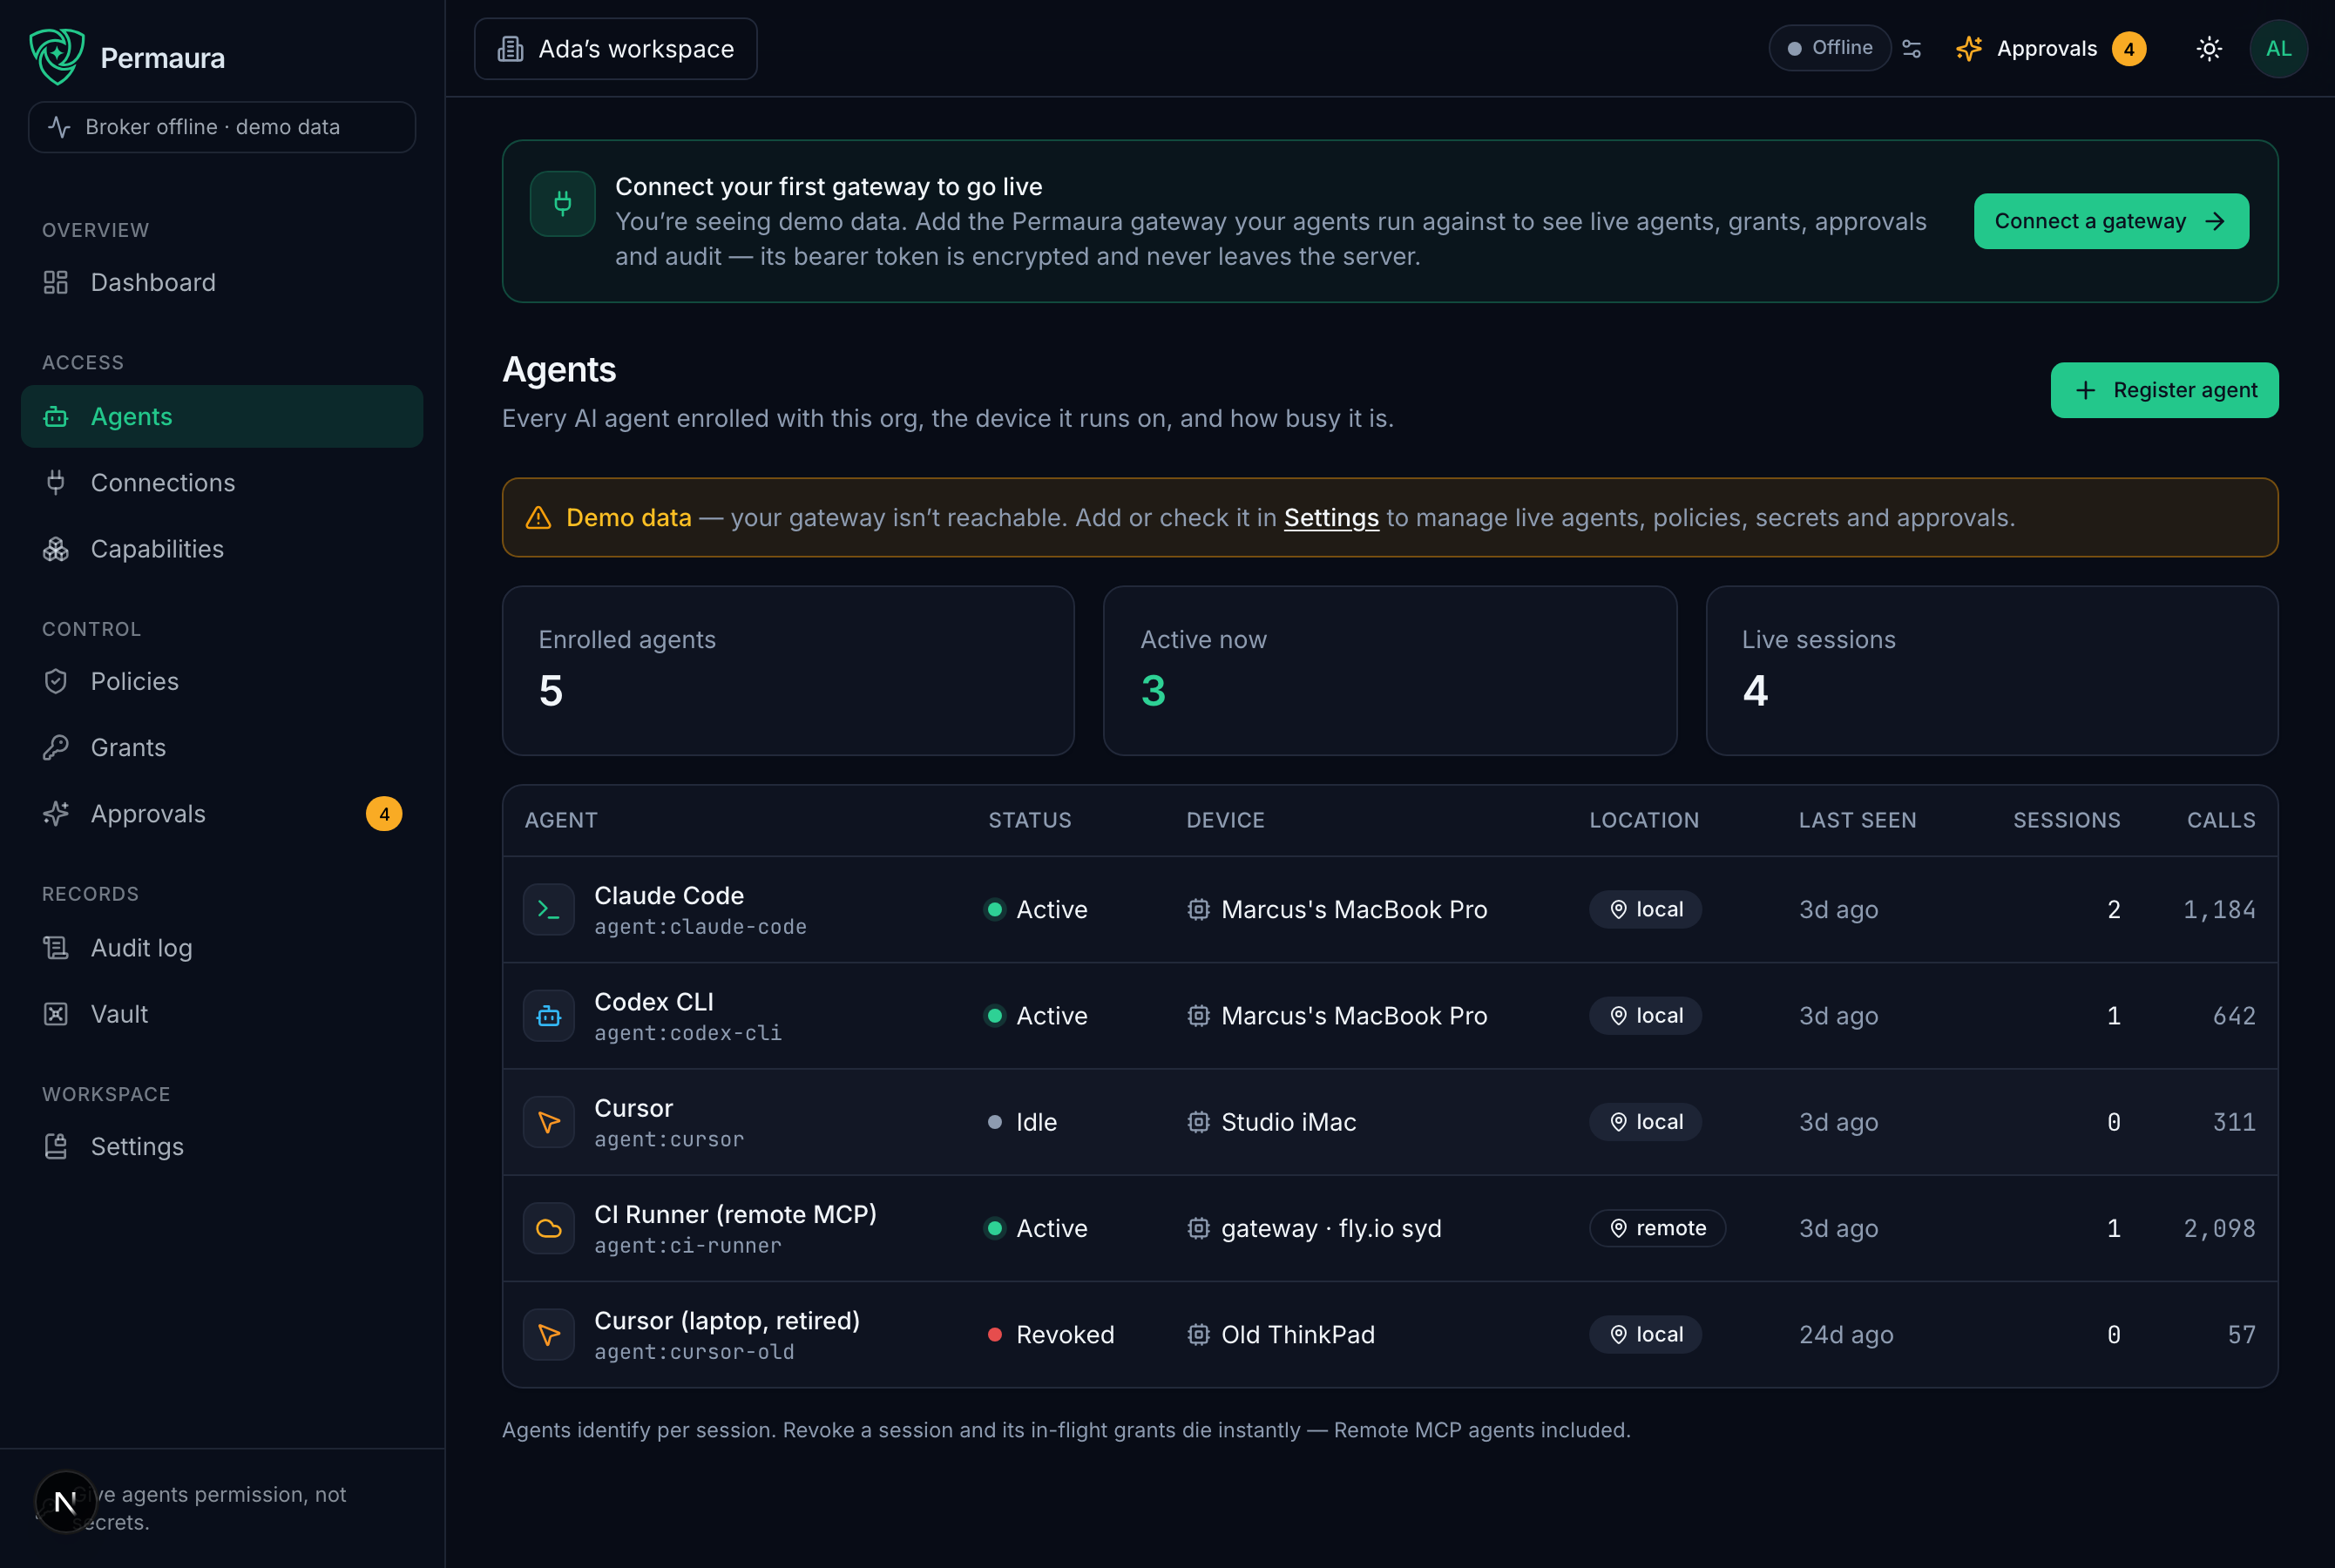Click the Audit log scroll icon

coord(56,948)
